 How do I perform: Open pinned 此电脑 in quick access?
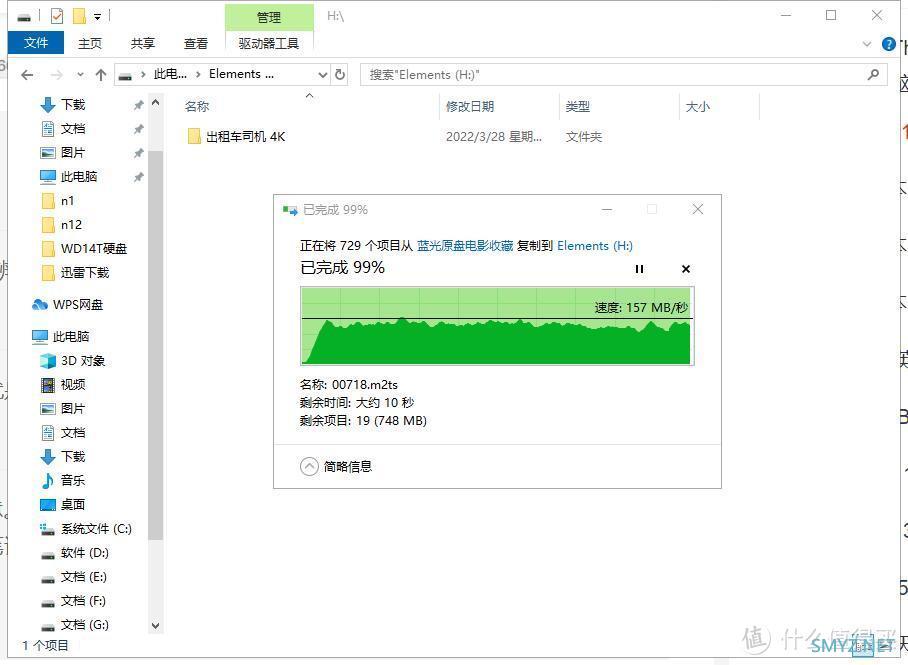(79, 177)
